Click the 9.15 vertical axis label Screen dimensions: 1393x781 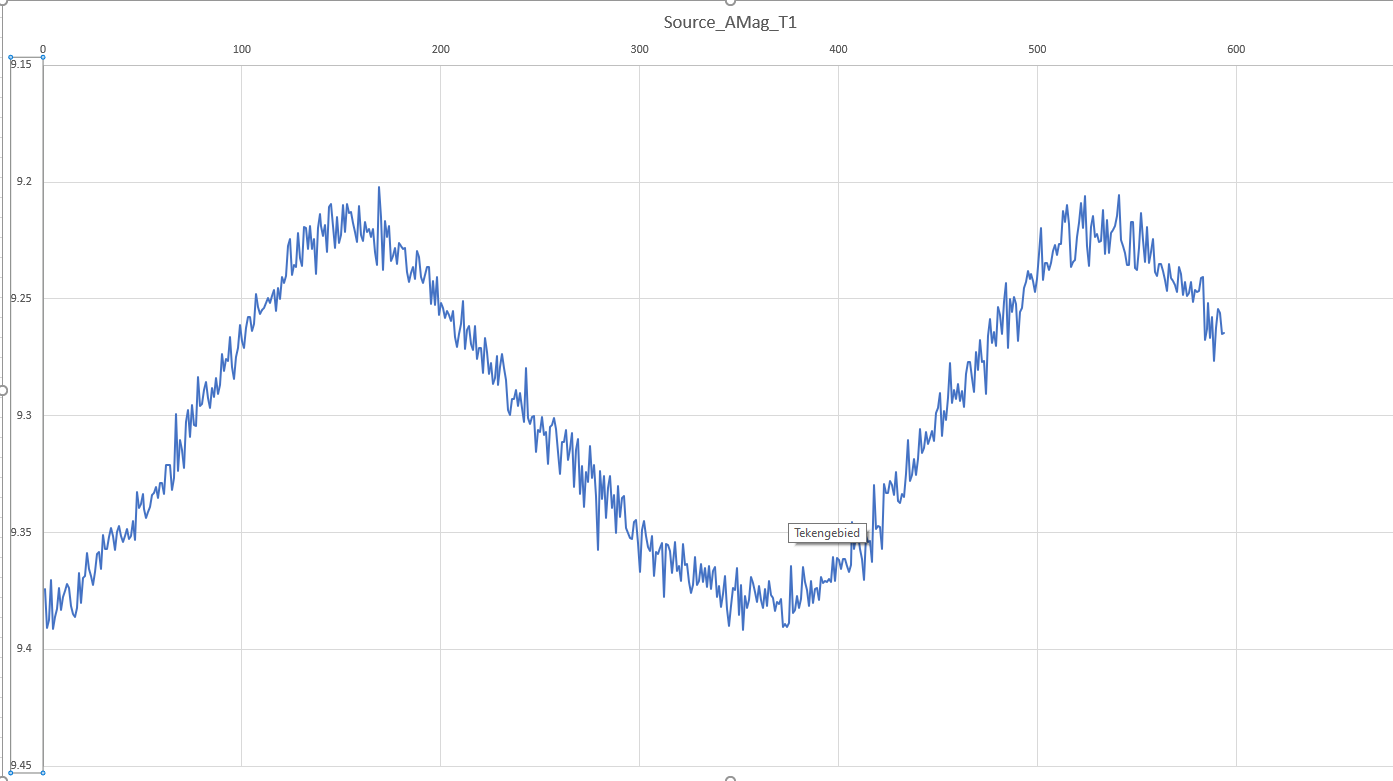[x=21, y=64]
